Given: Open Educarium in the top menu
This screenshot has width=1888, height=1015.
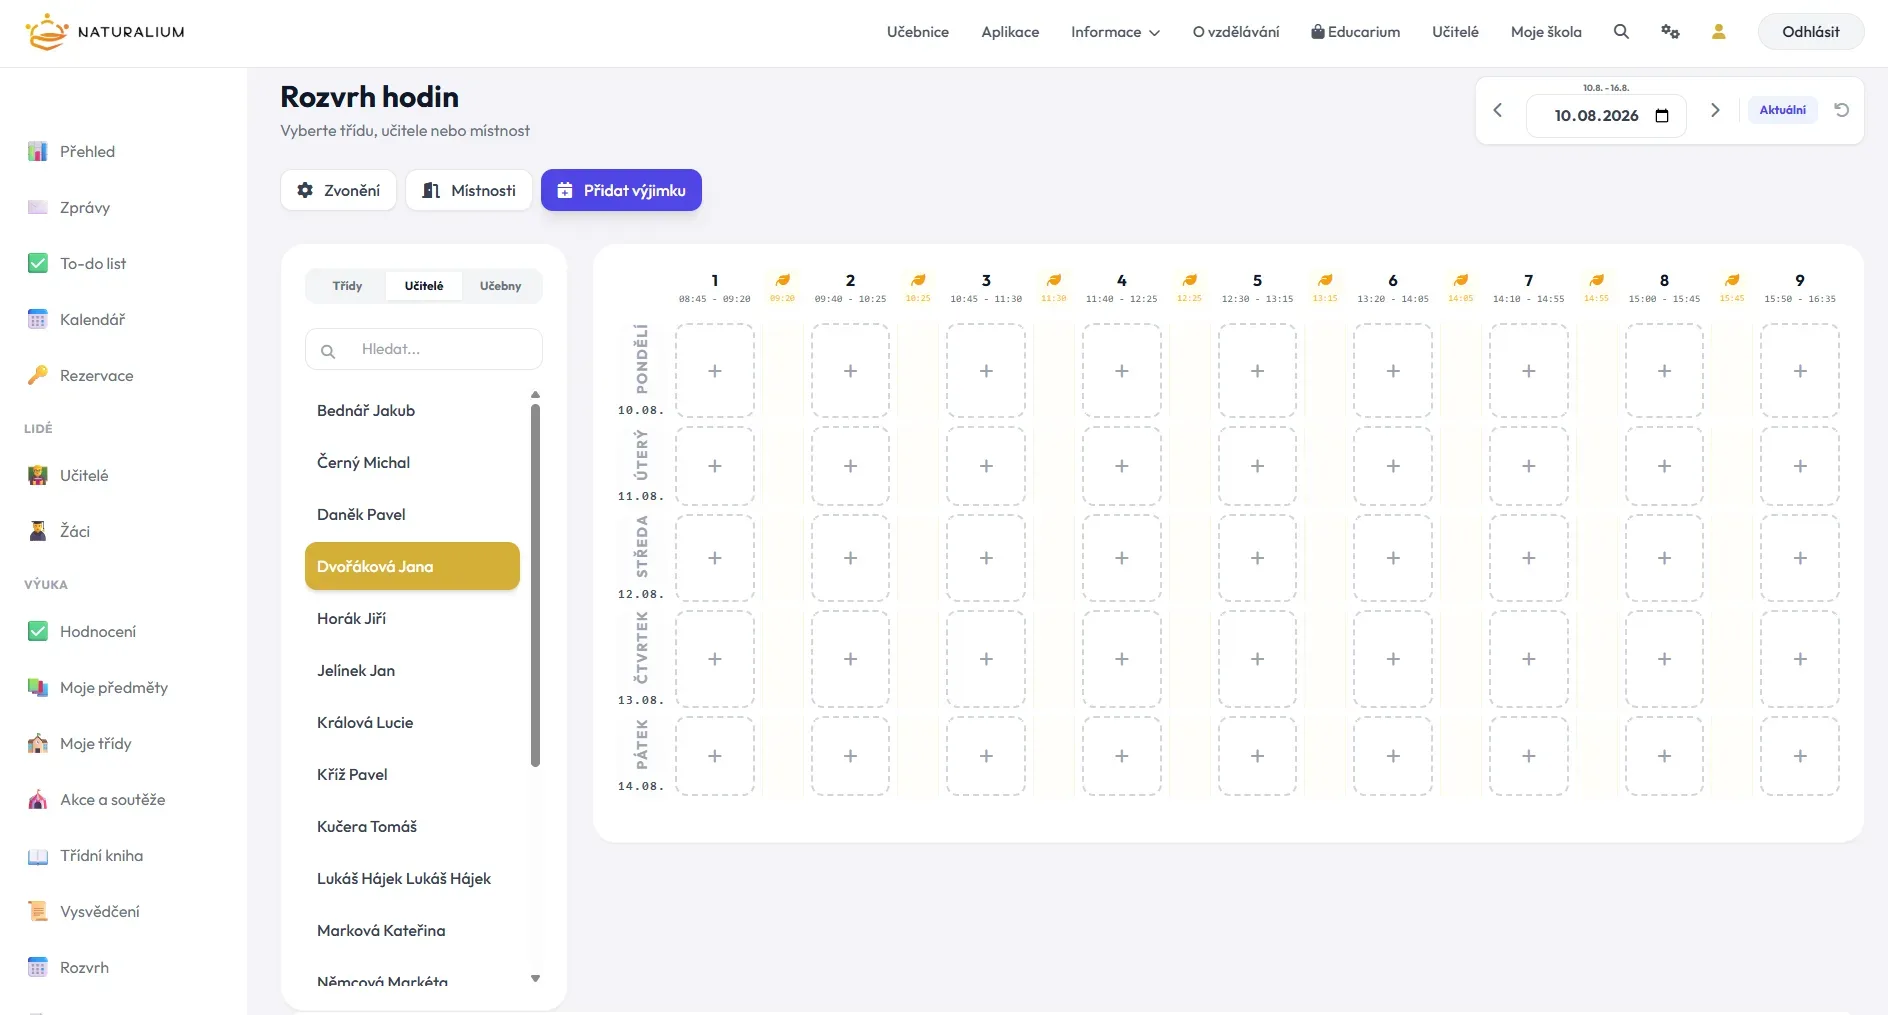Looking at the screenshot, I should click(x=1355, y=32).
